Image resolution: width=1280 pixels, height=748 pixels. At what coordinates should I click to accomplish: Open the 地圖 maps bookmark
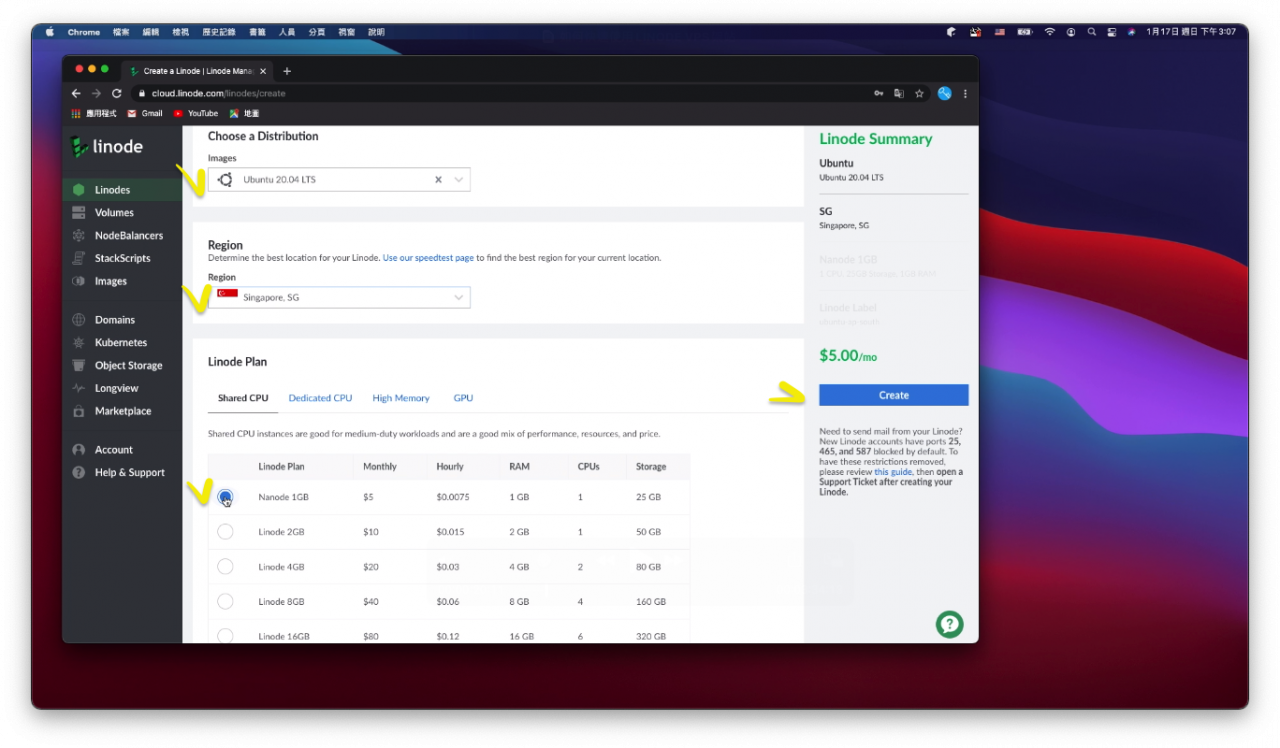(x=245, y=114)
